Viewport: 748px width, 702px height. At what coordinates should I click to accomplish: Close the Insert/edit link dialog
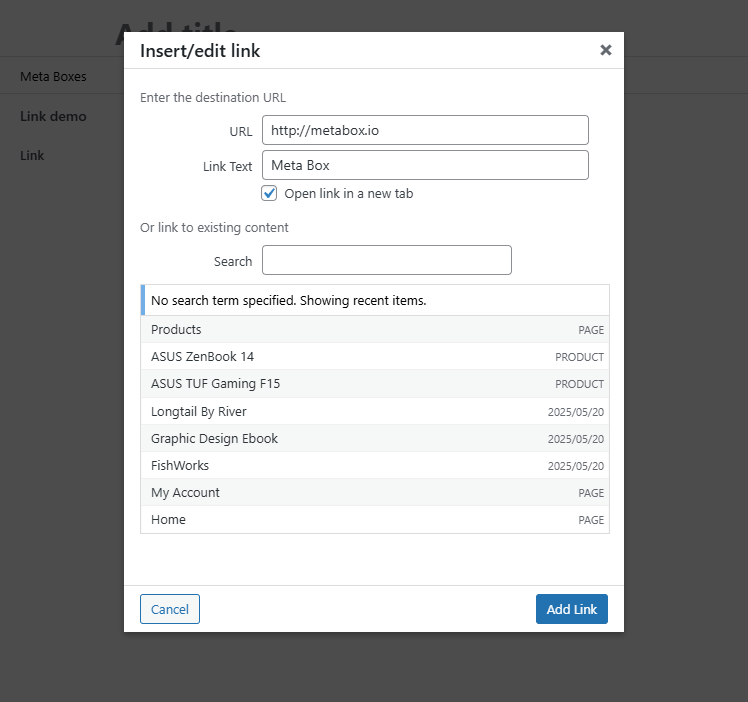[x=605, y=50]
